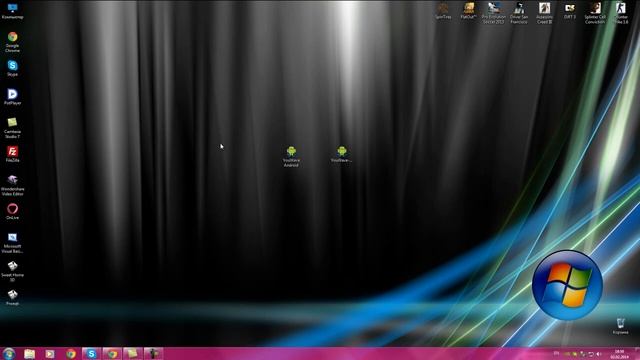The width and height of the screenshot is (640, 360).
Task: Open the Driver San Francisco shortcut
Action: click(519, 13)
